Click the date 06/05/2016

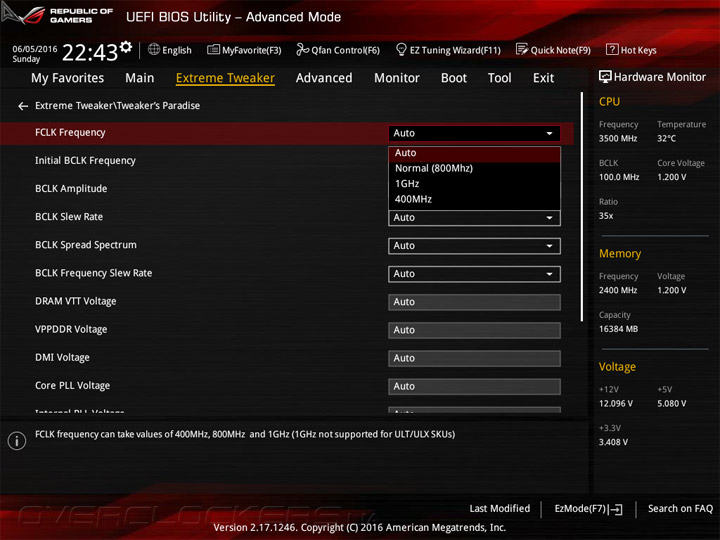[x=35, y=49]
